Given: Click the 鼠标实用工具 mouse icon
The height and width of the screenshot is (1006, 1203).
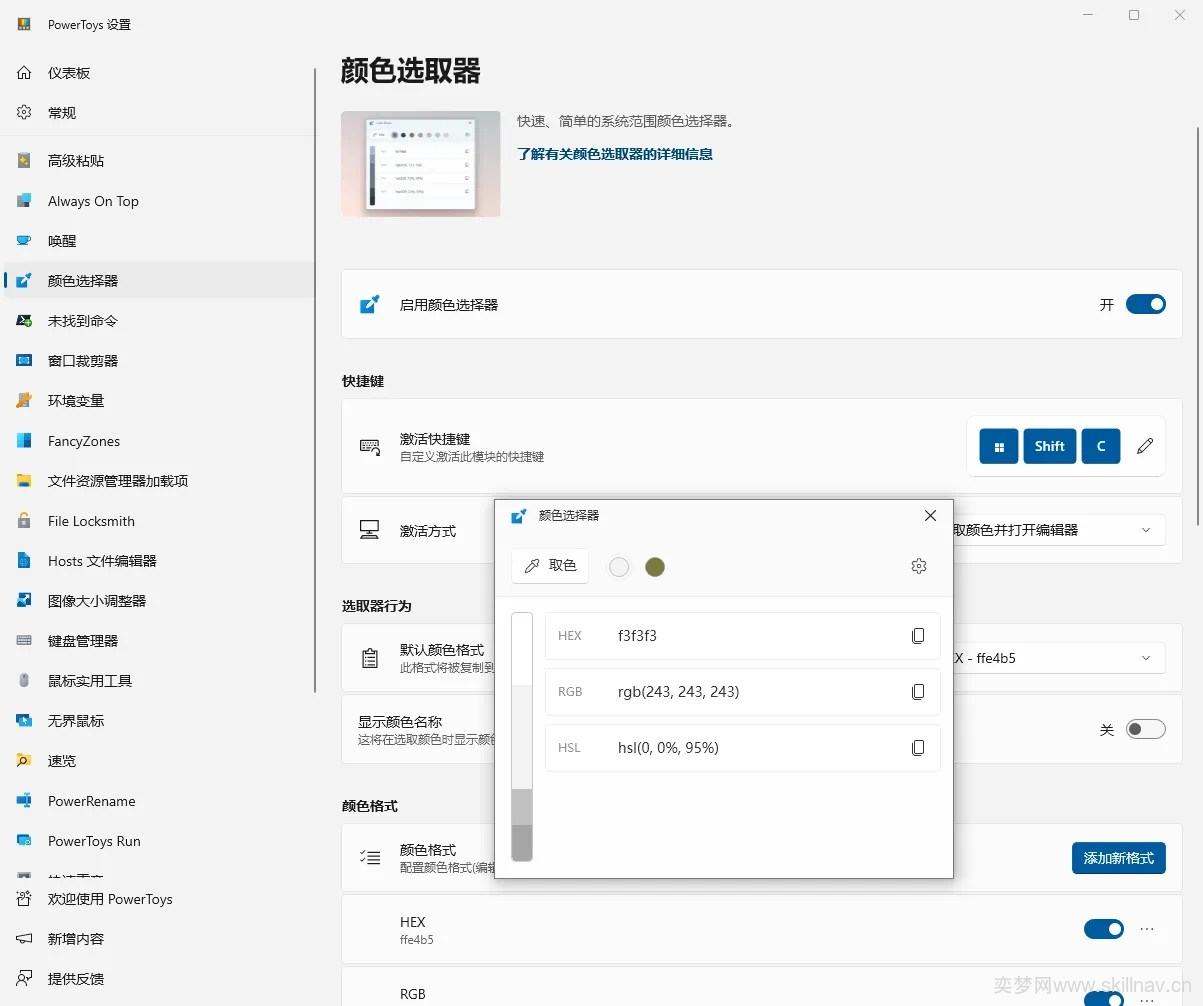Looking at the screenshot, I should click(x=24, y=681).
